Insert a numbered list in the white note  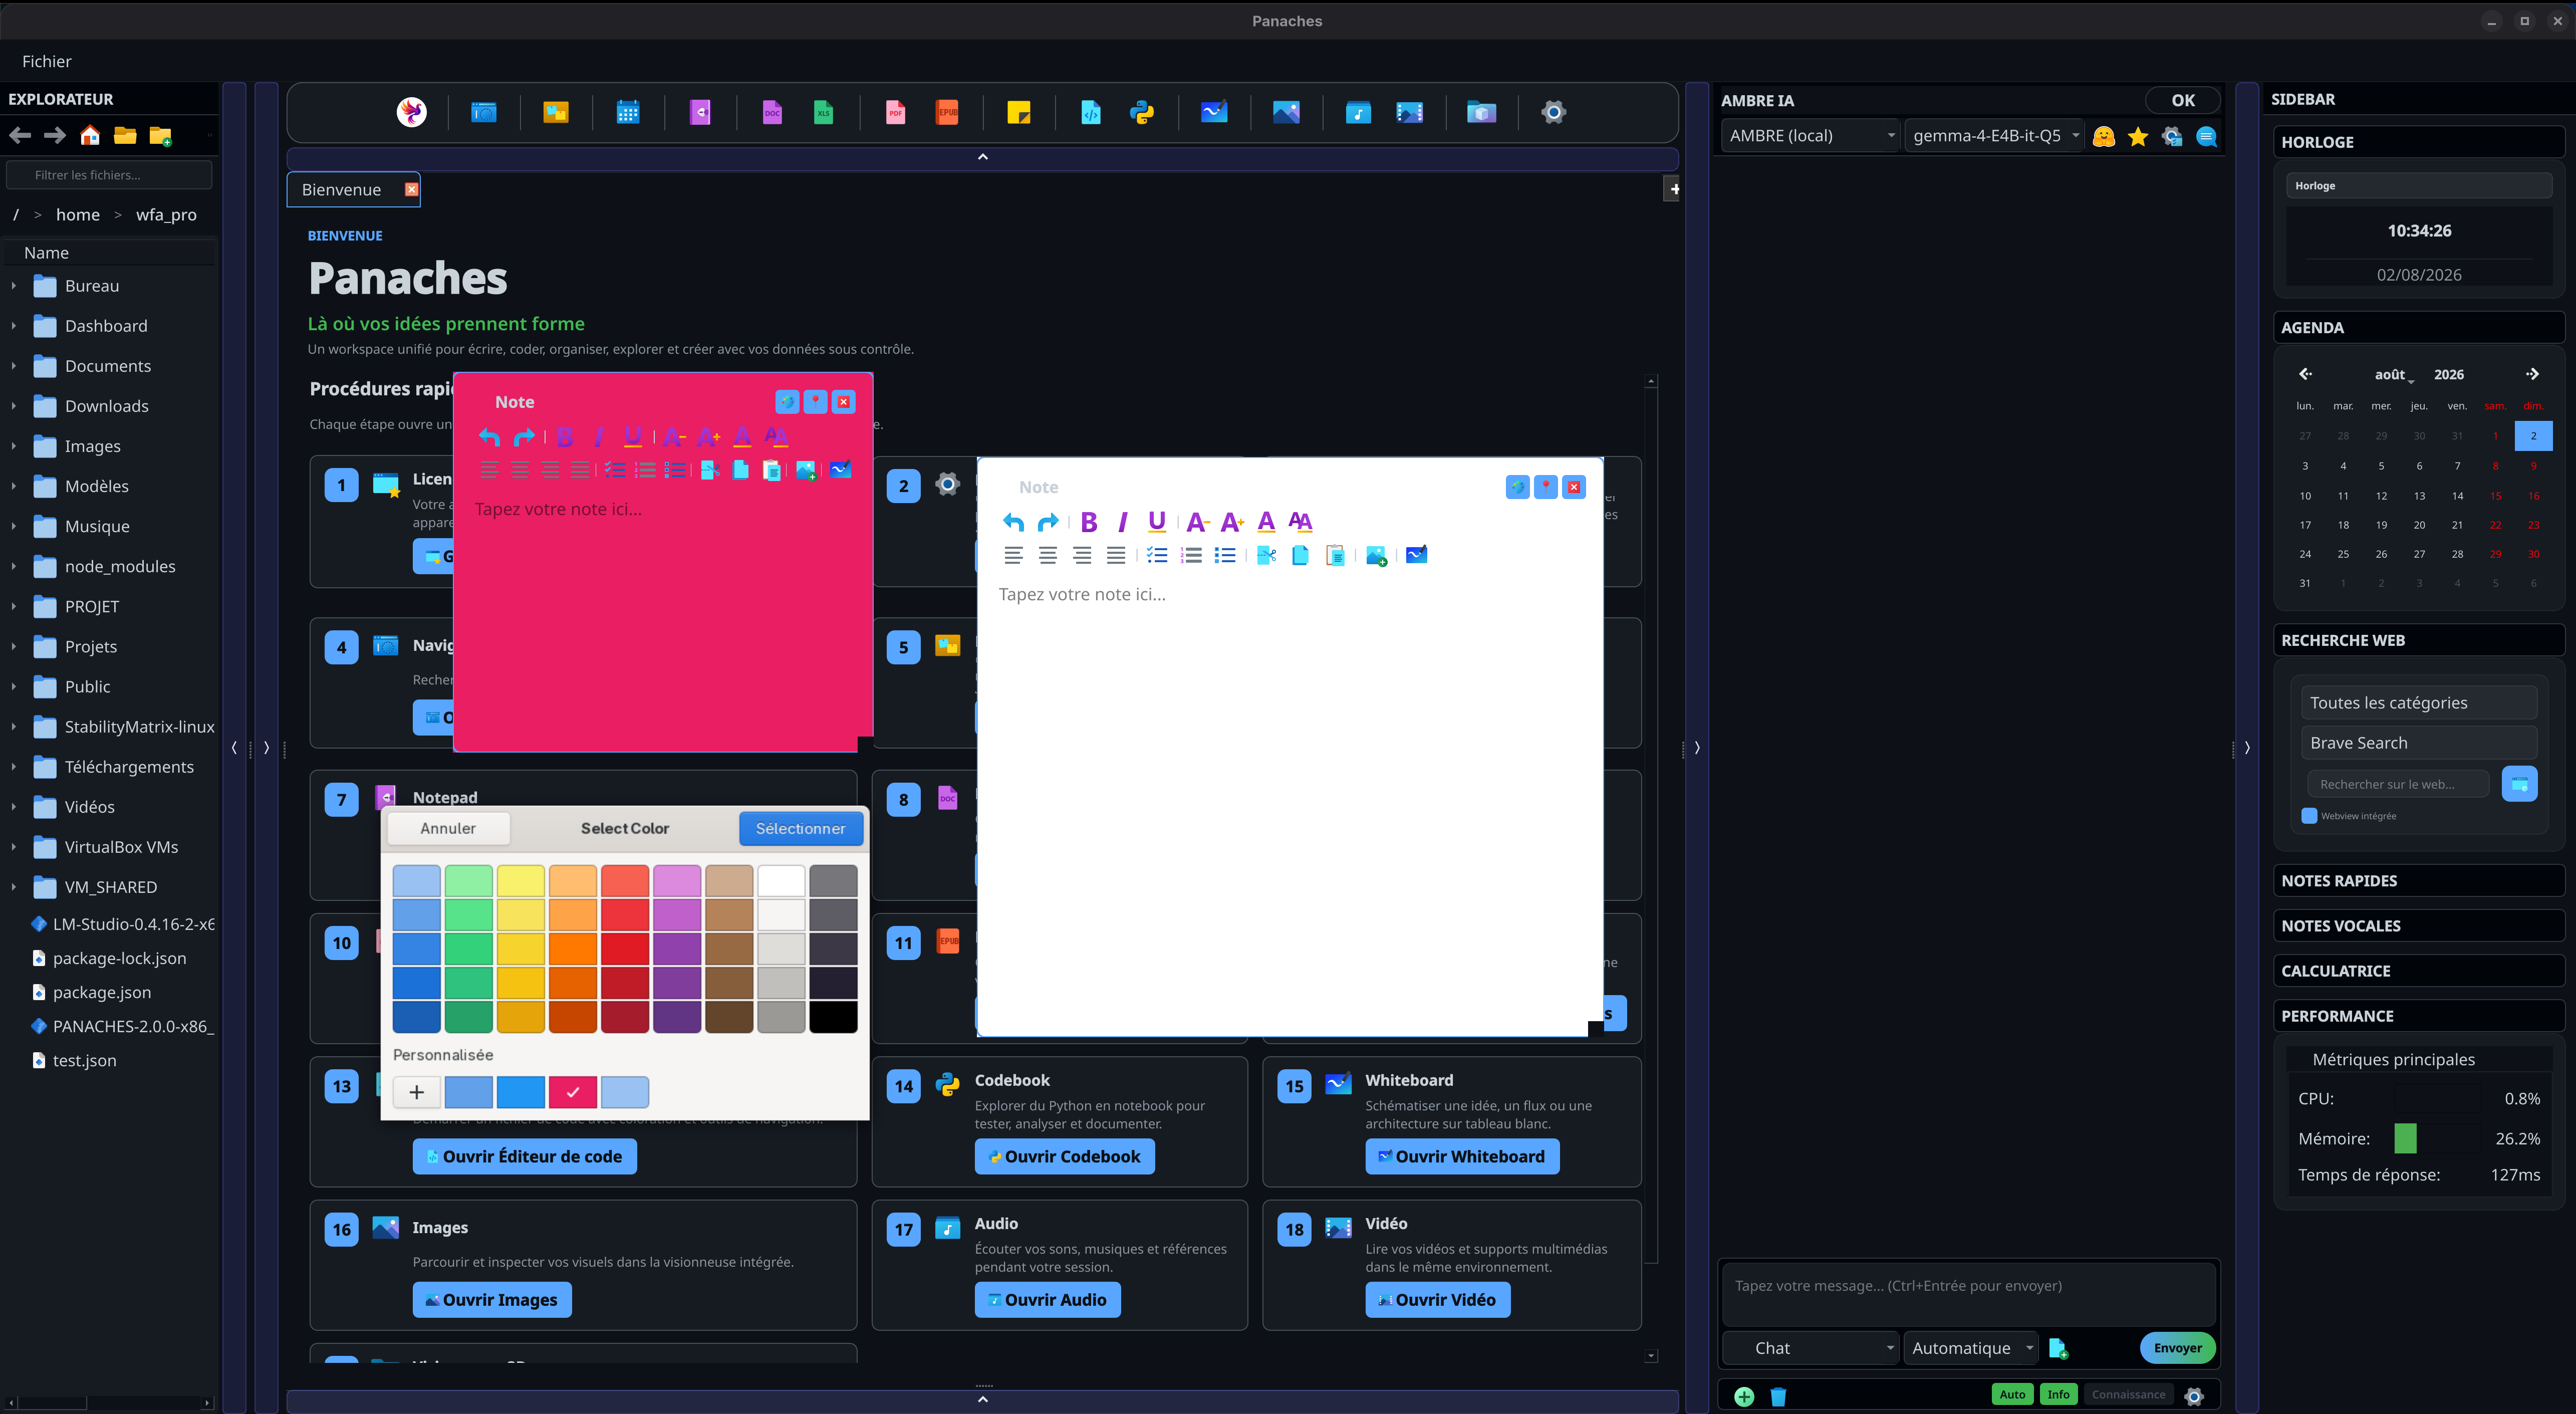[1191, 555]
